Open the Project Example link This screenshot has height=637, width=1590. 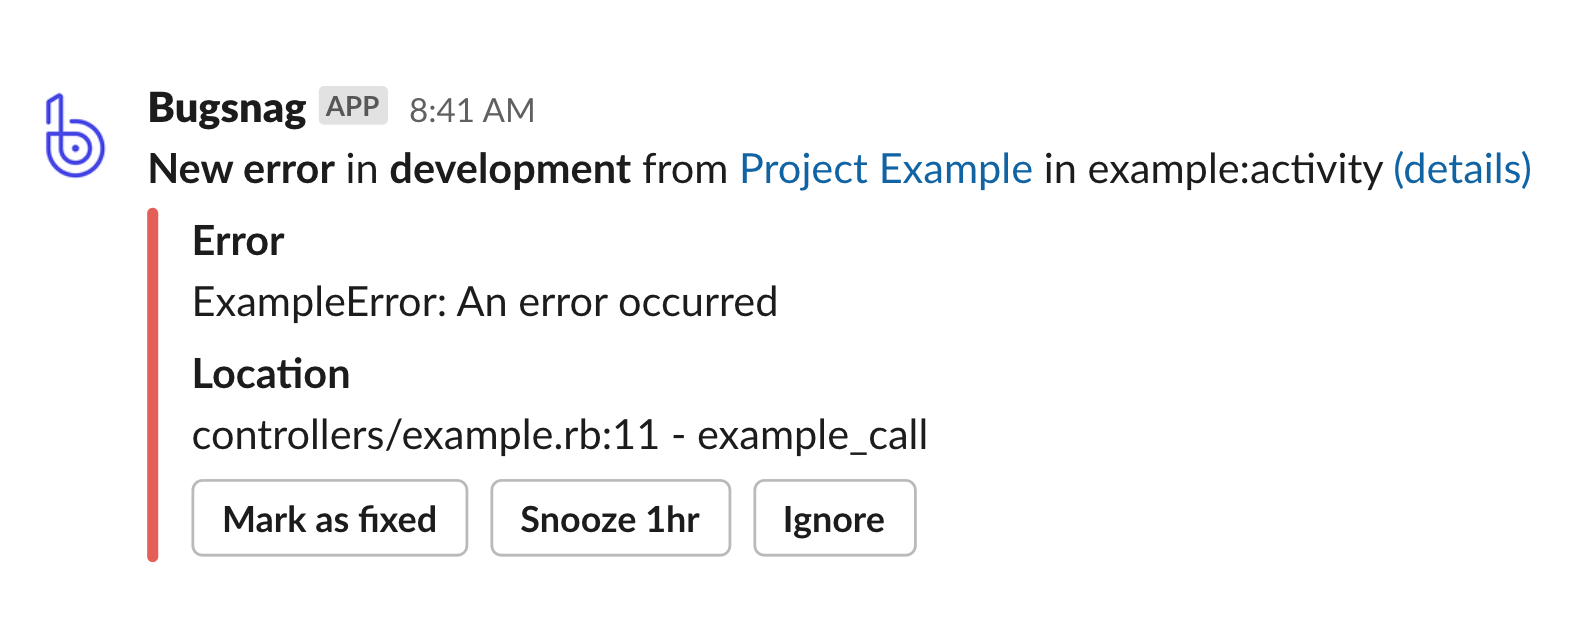point(886,169)
